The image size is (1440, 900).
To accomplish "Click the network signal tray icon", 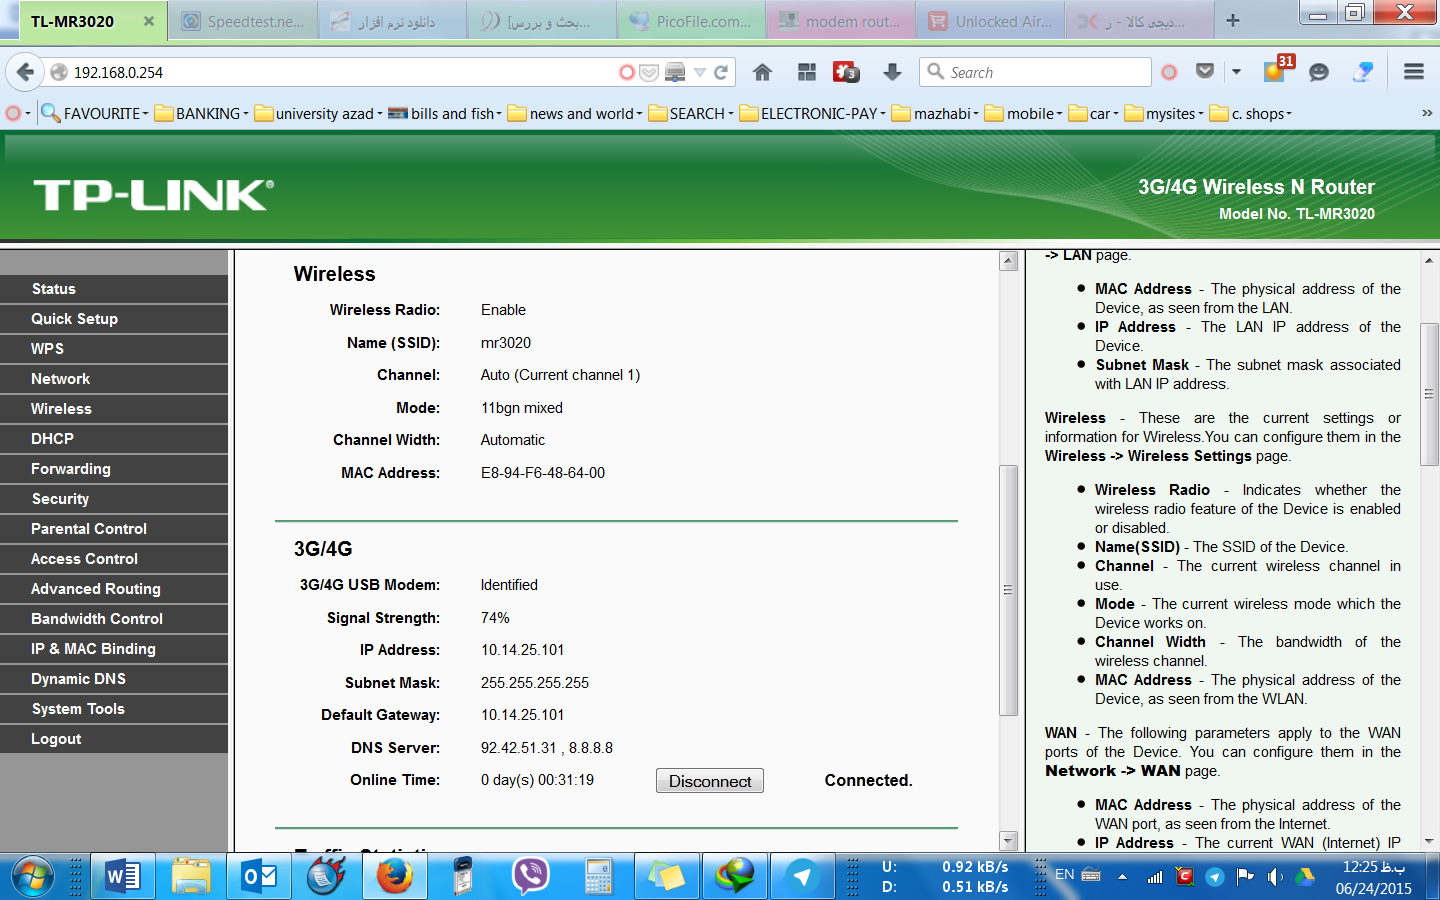I will 1155,877.
